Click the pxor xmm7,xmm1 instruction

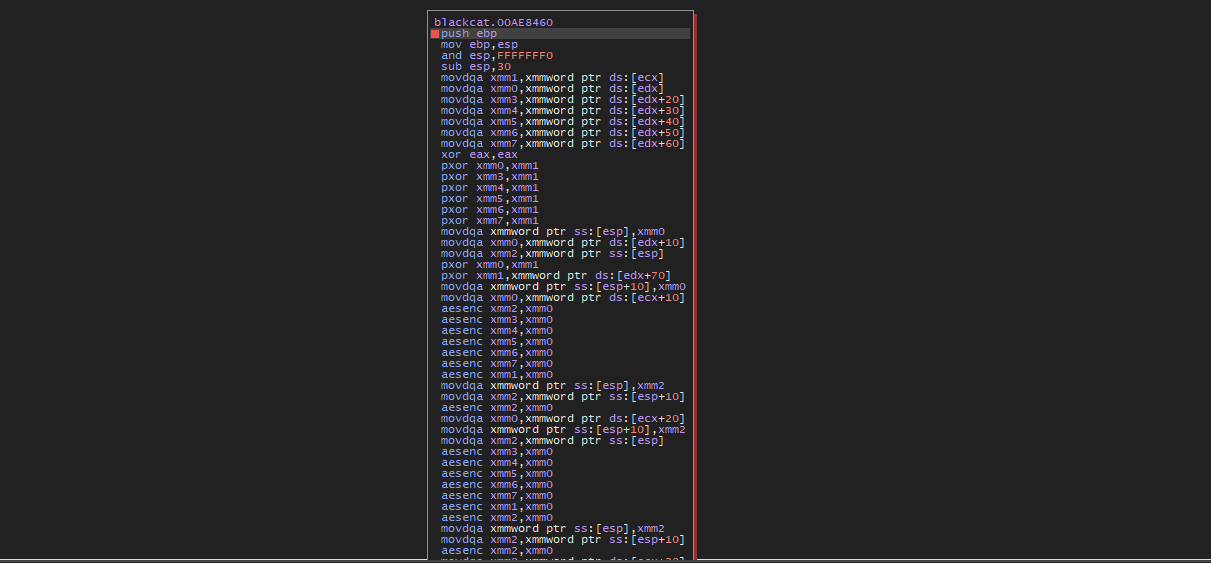coord(489,221)
